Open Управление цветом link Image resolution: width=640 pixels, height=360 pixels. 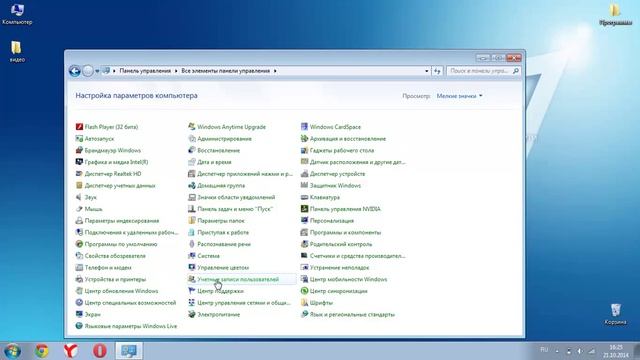pyautogui.click(x=223, y=268)
